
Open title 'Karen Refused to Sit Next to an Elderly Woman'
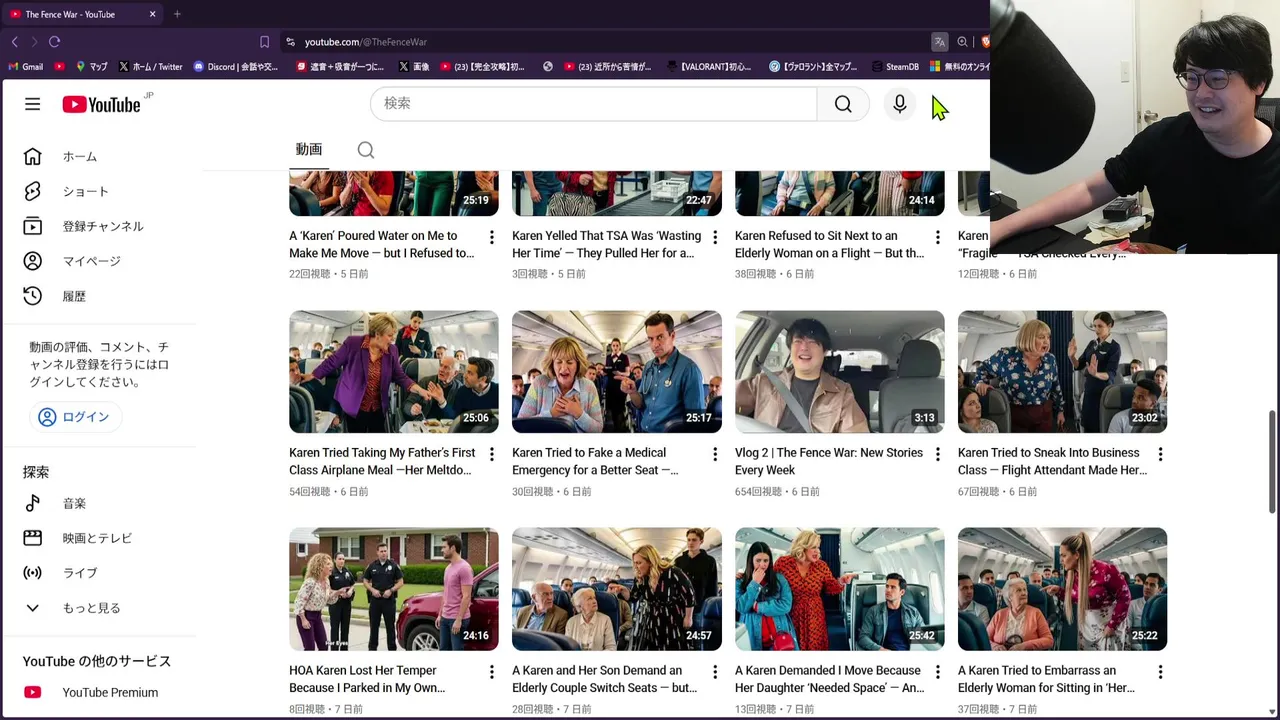[x=829, y=244]
